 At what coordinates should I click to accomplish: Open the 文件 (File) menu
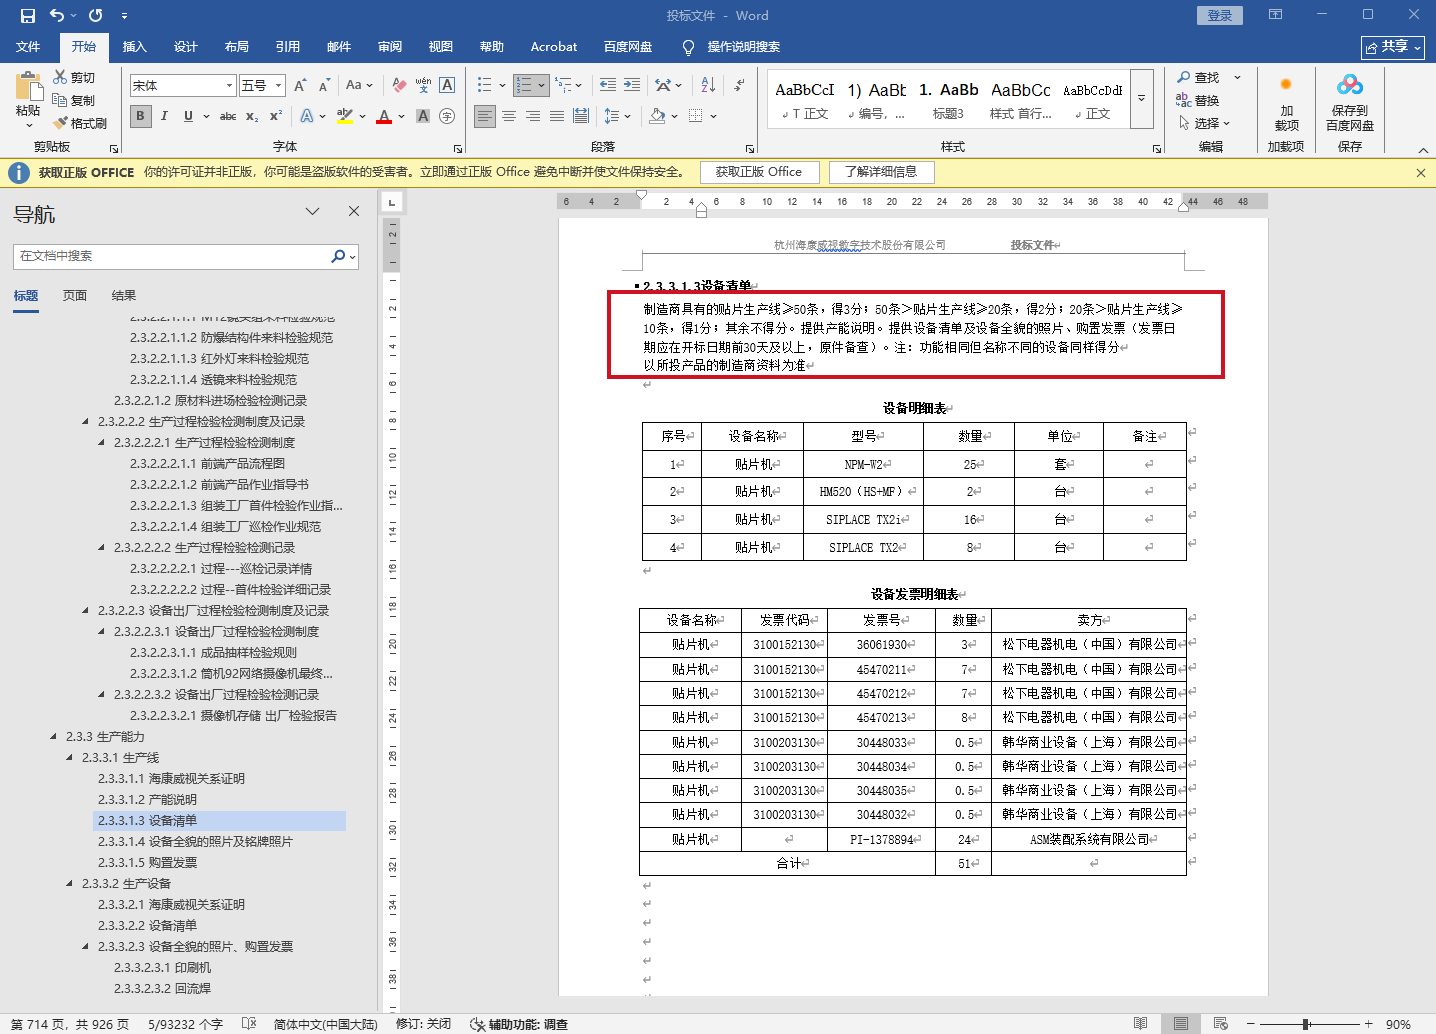(28, 46)
